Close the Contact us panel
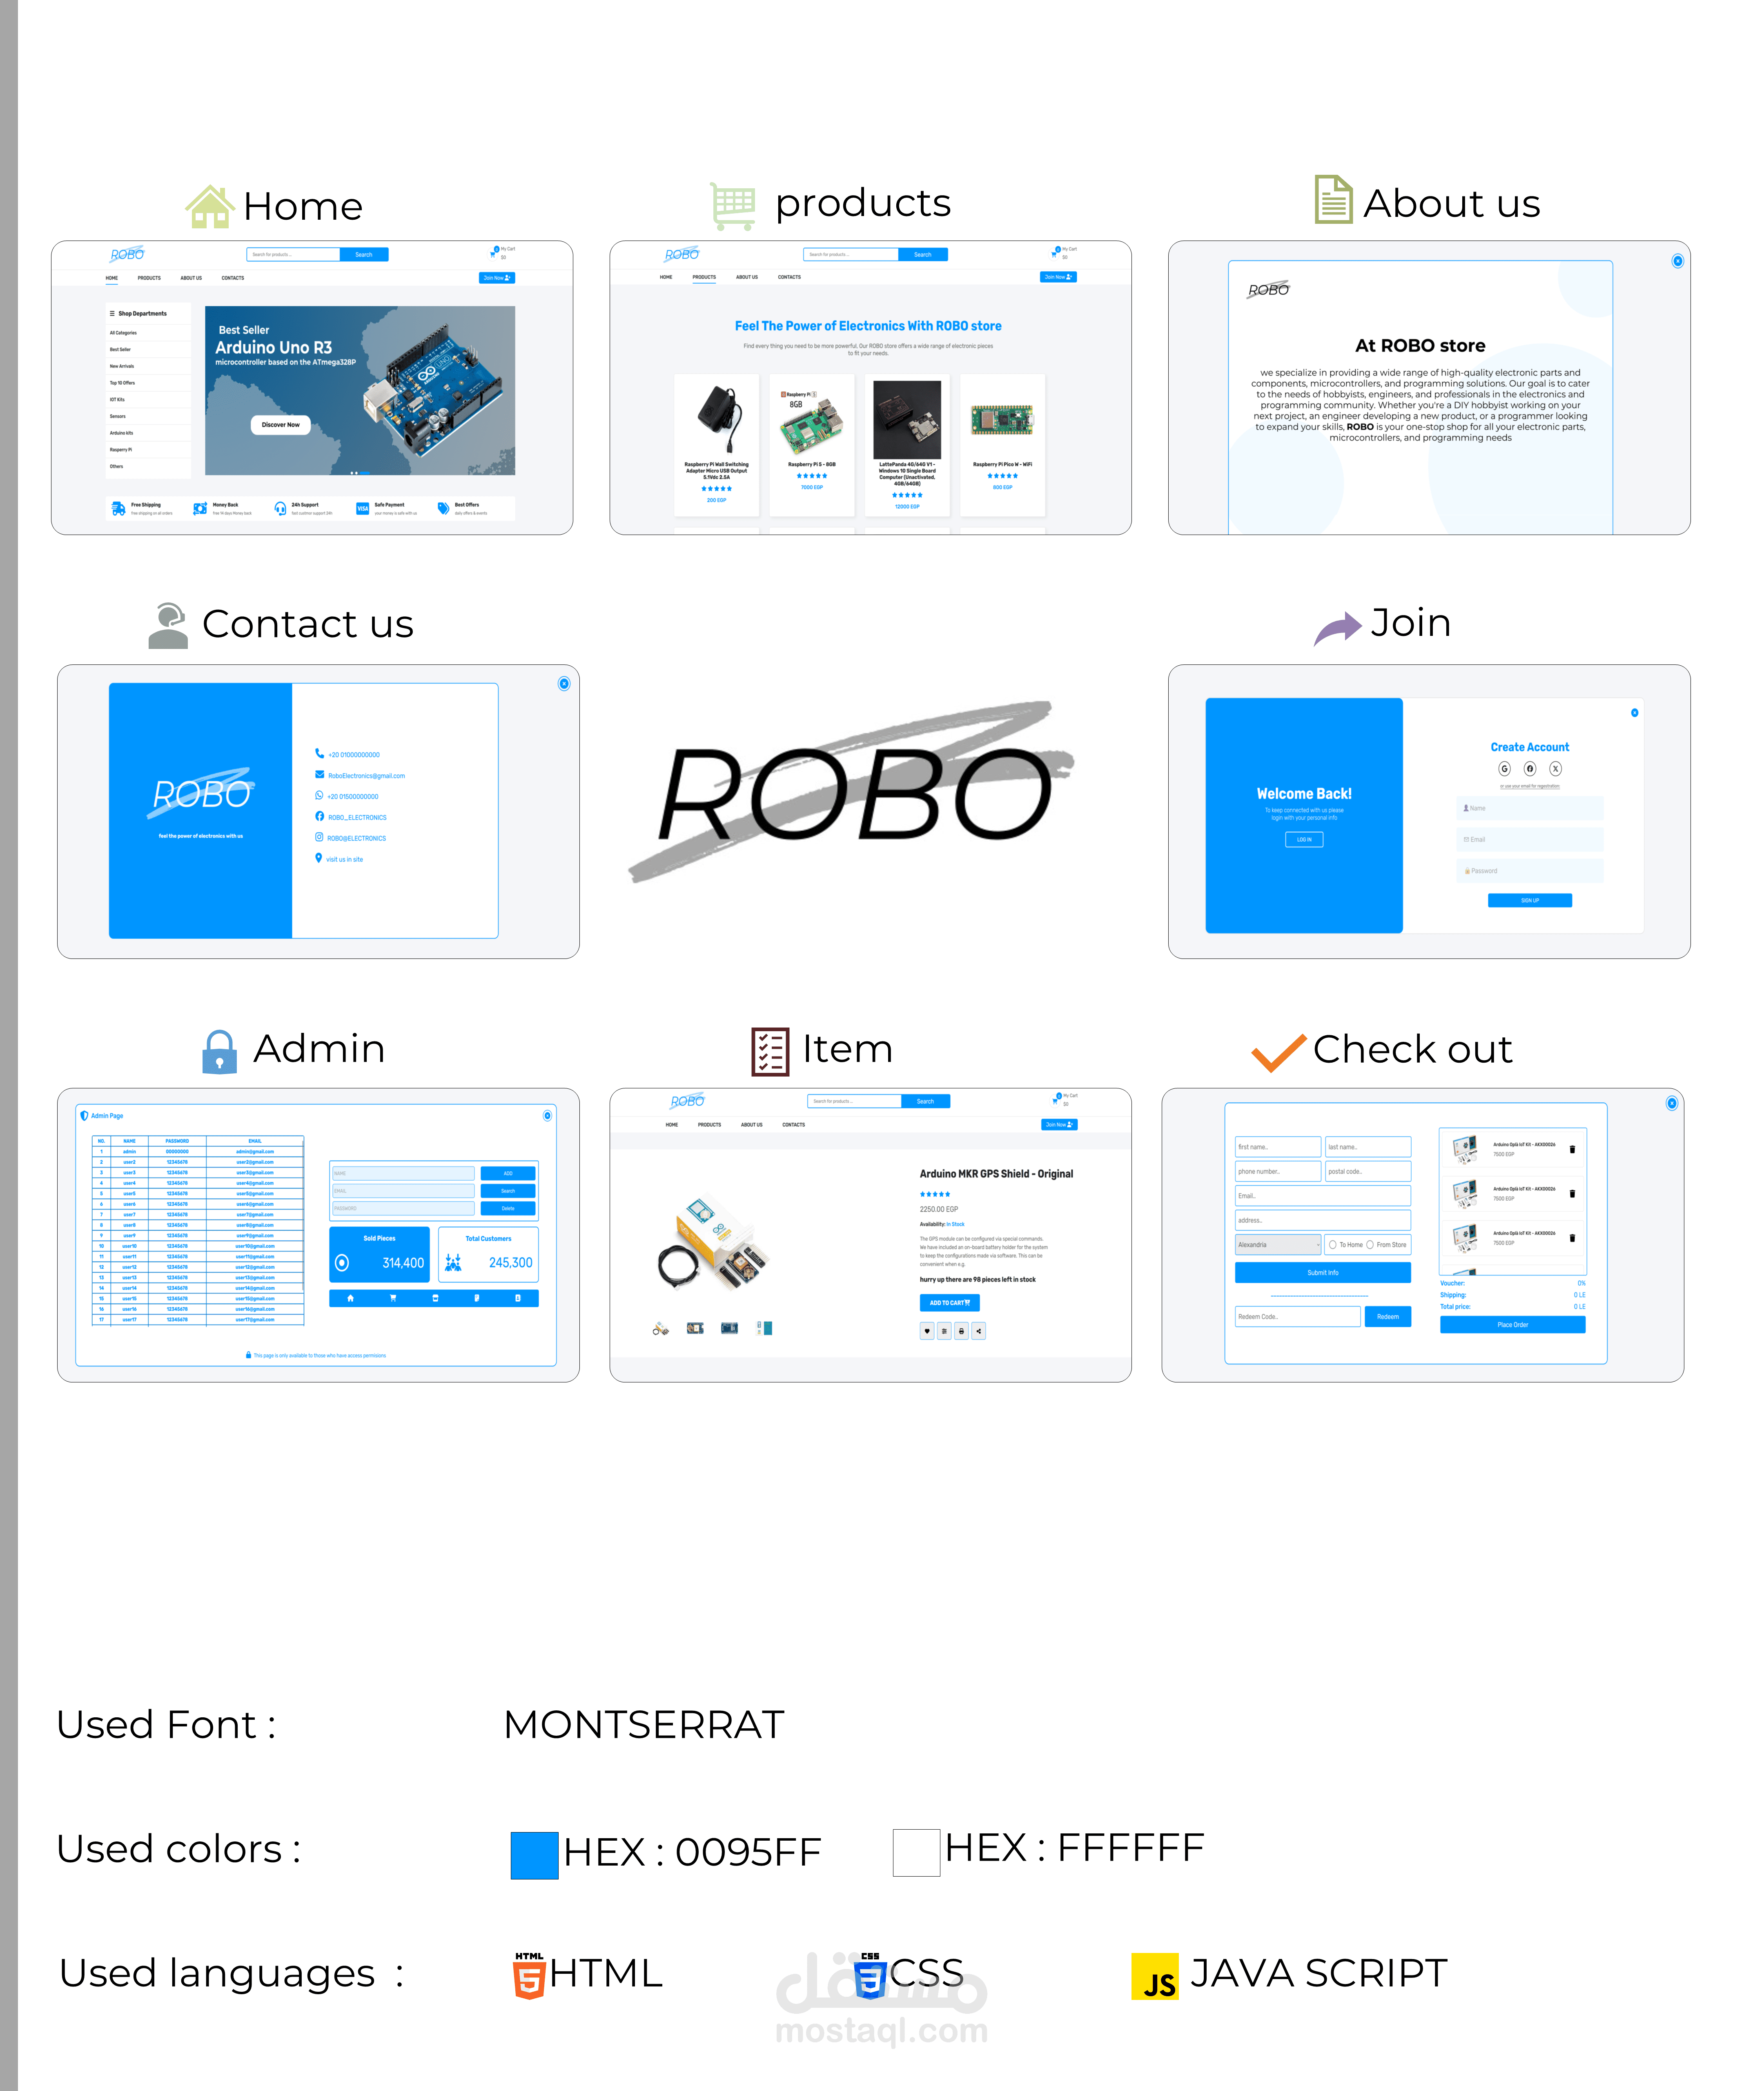Screen dimensions: 1764x2091 coord(563,684)
